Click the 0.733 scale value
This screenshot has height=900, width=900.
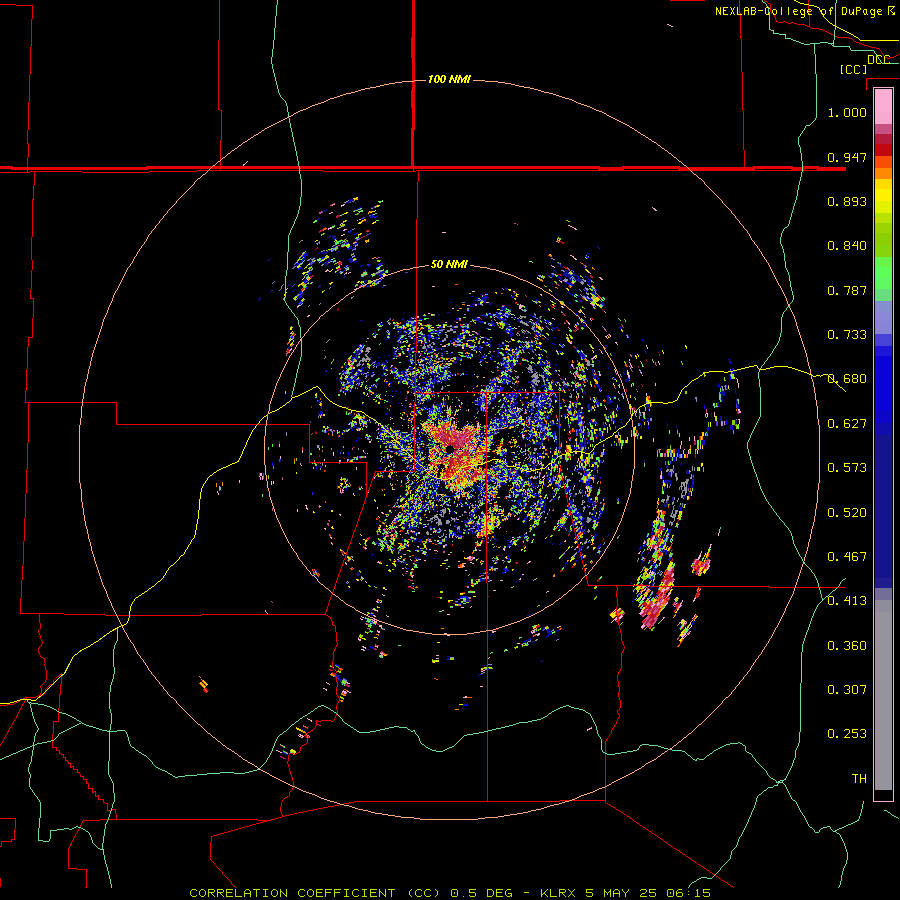pos(847,335)
